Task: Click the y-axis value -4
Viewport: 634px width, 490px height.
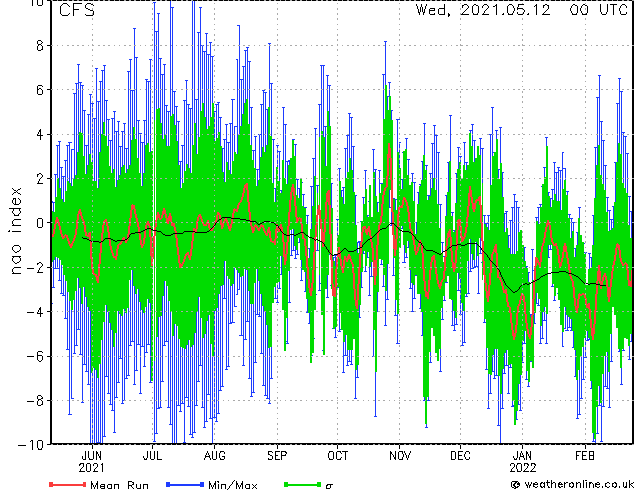Action: (35, 312)
